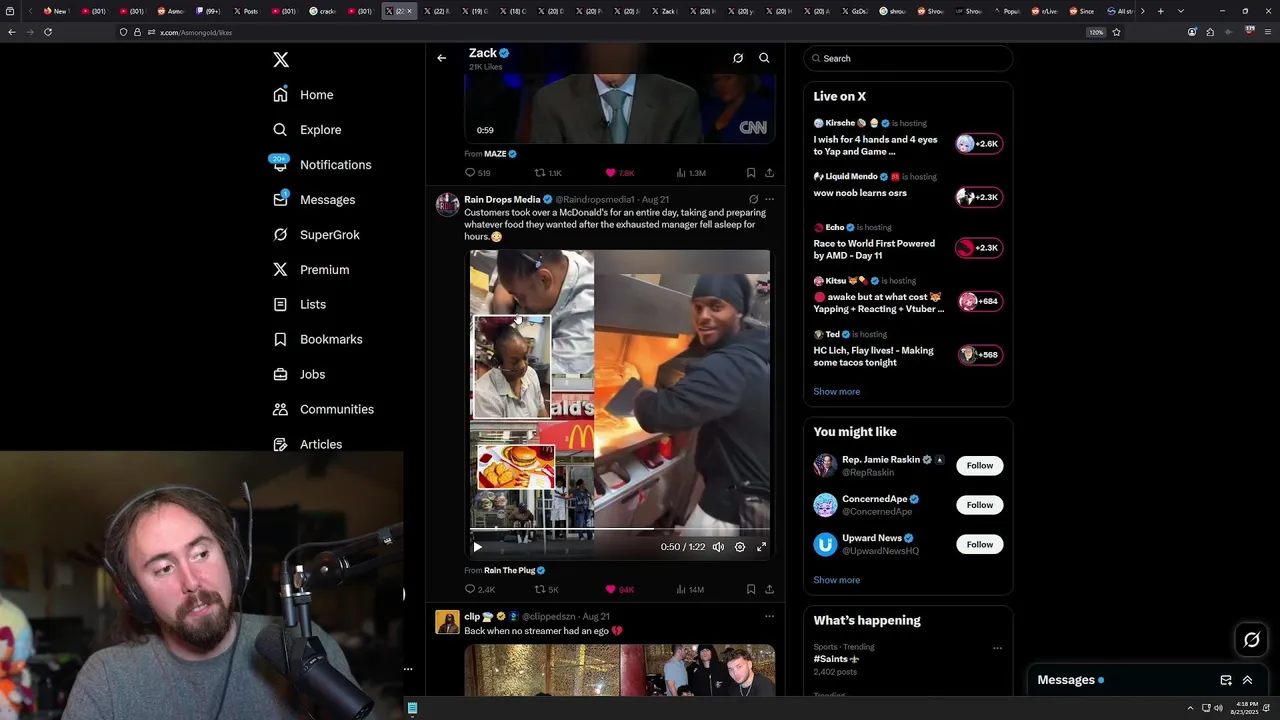Open the Premium page

[x=310, y=270]
